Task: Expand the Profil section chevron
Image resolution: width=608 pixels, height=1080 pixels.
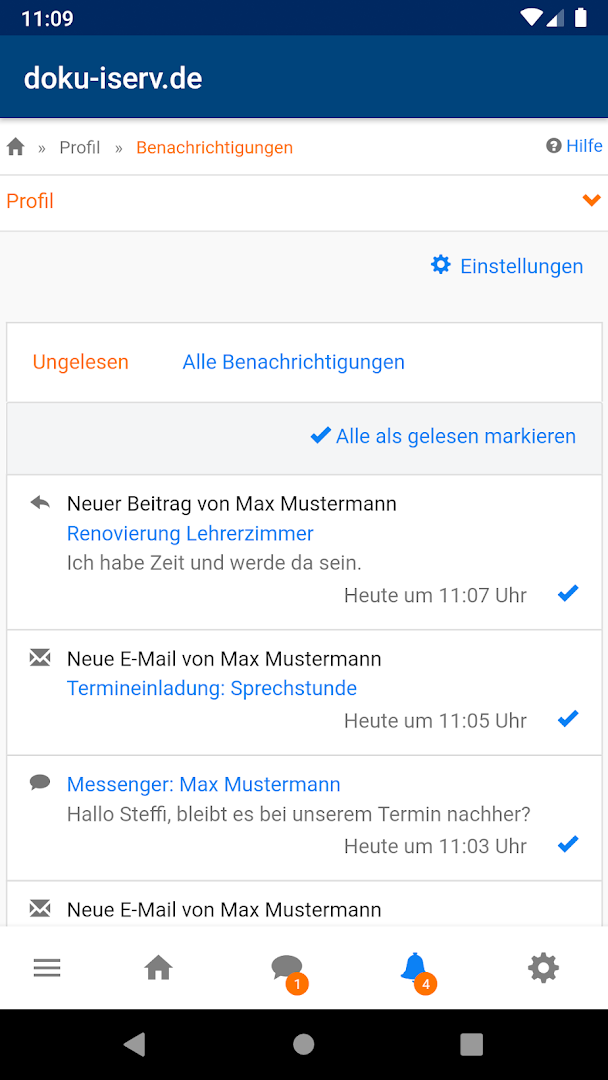Action: 591,201
